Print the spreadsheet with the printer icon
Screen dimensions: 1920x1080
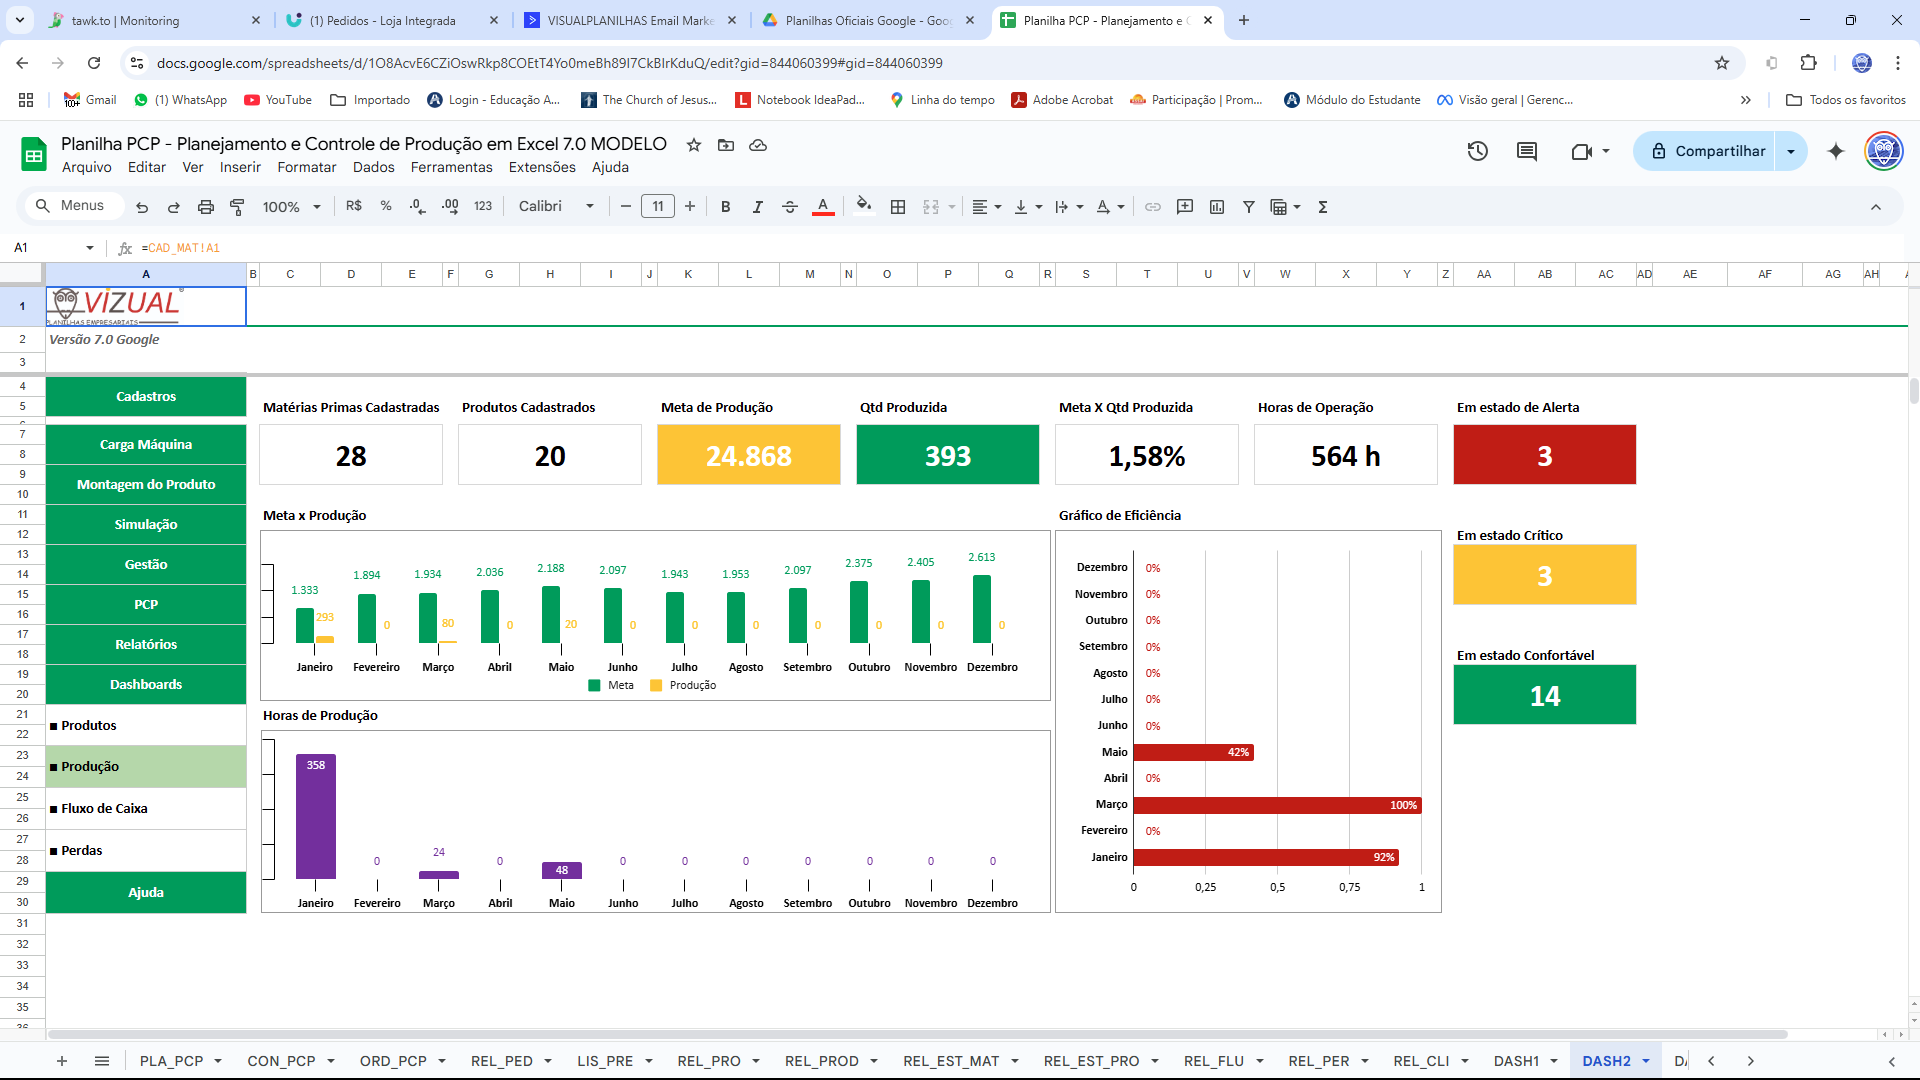(206, 207)
